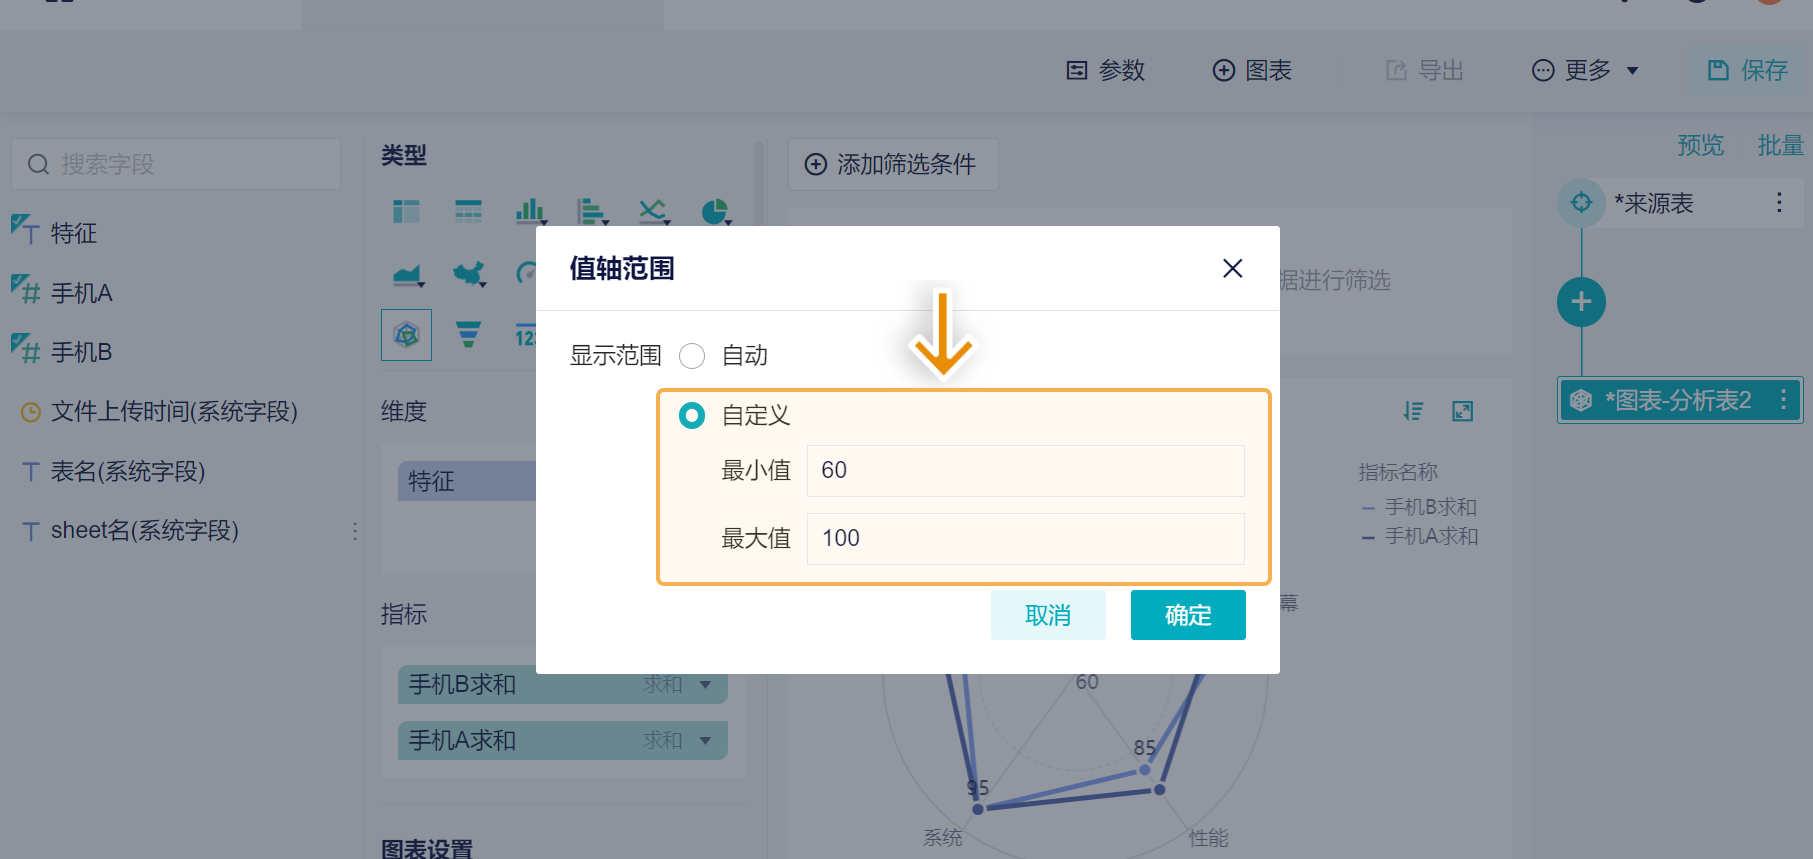
Task: Click 添加筛选条件 to add a filter
Action: [x=893, y=164]
